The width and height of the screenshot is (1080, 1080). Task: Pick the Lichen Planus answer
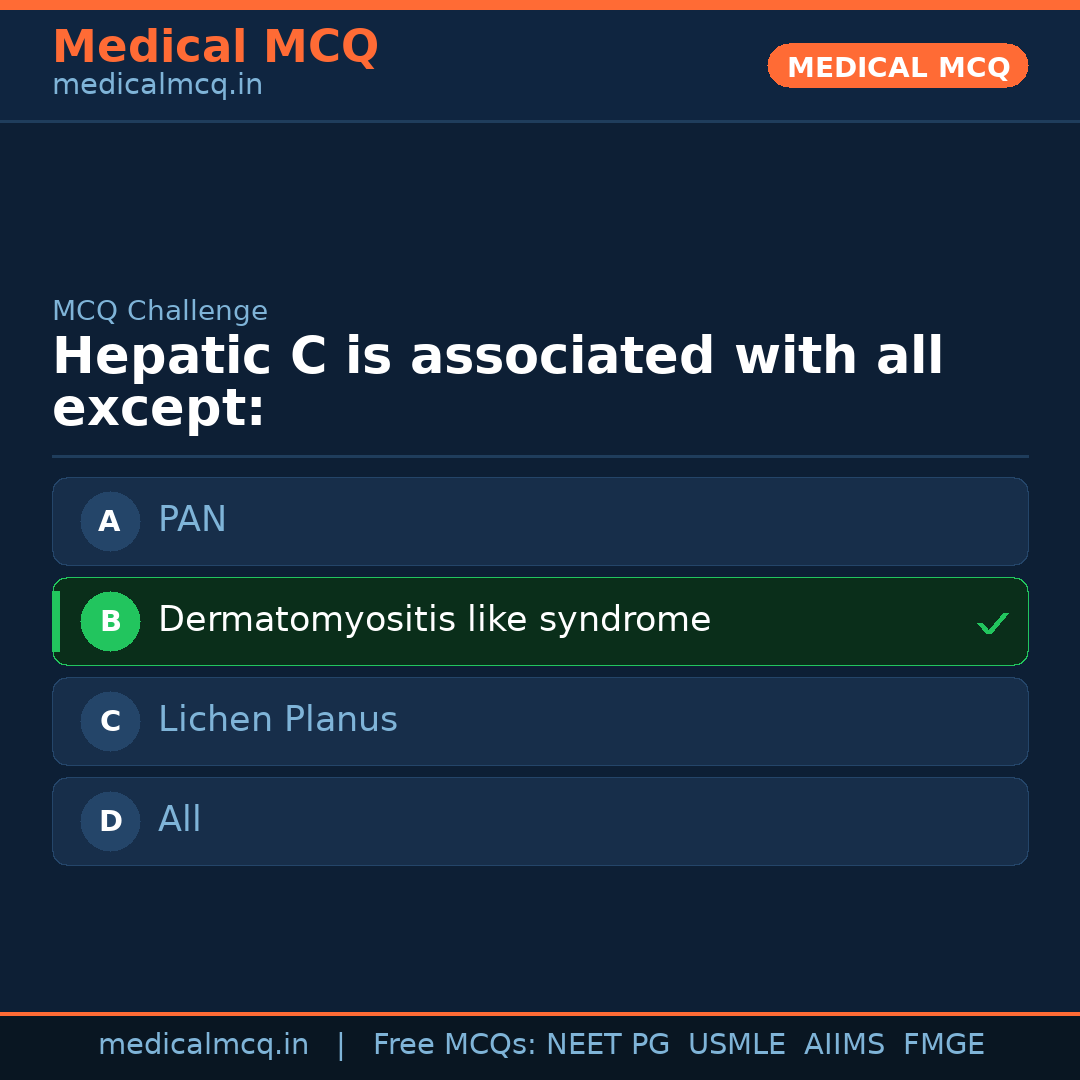click(278, 720)
